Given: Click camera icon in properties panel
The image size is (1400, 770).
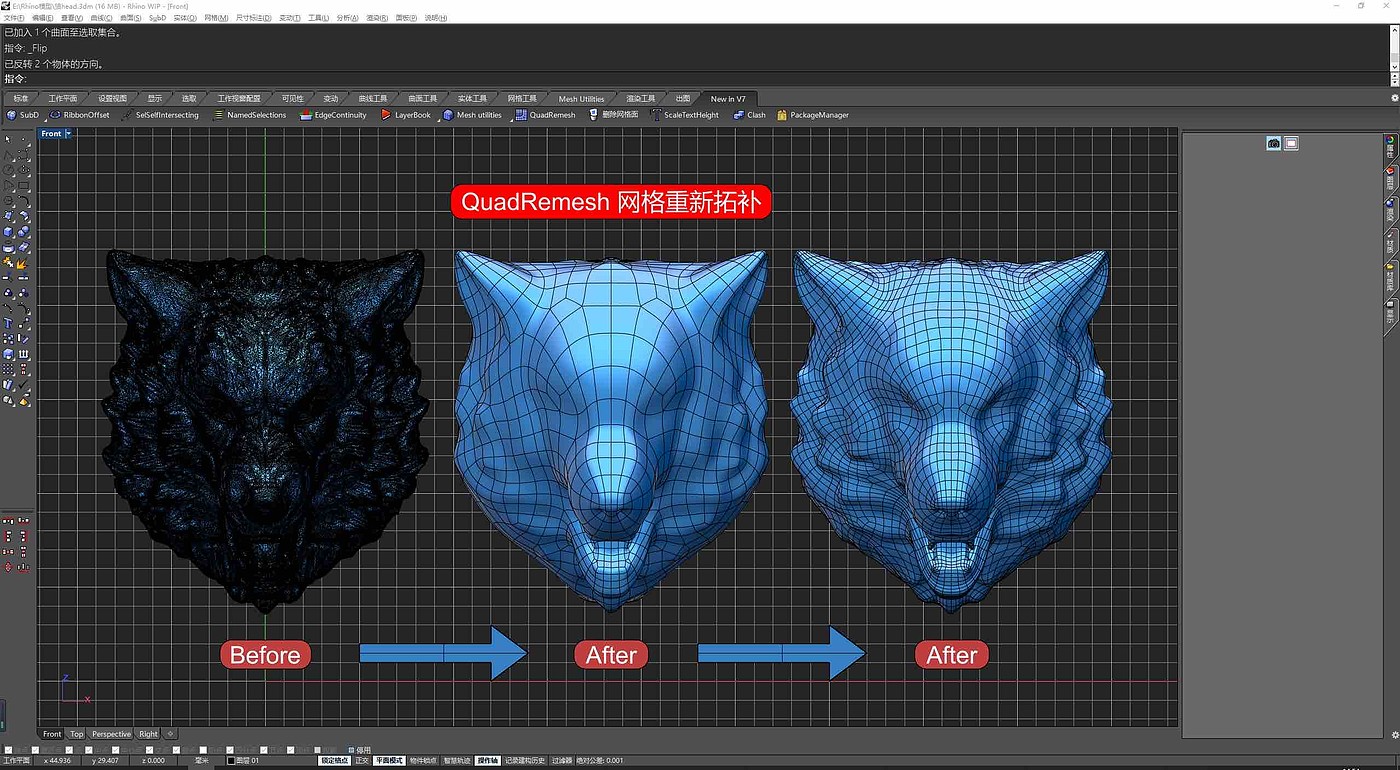Looking at the screenshot, I should pyautogui.click(x=1273, y=144).
